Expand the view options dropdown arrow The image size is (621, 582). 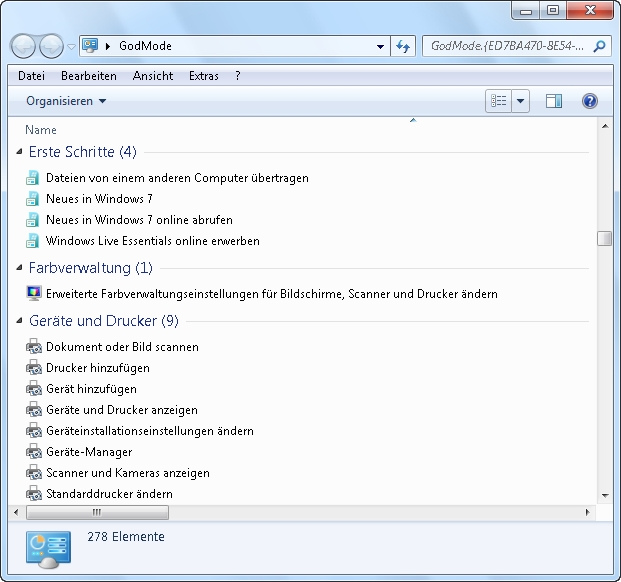521,101
